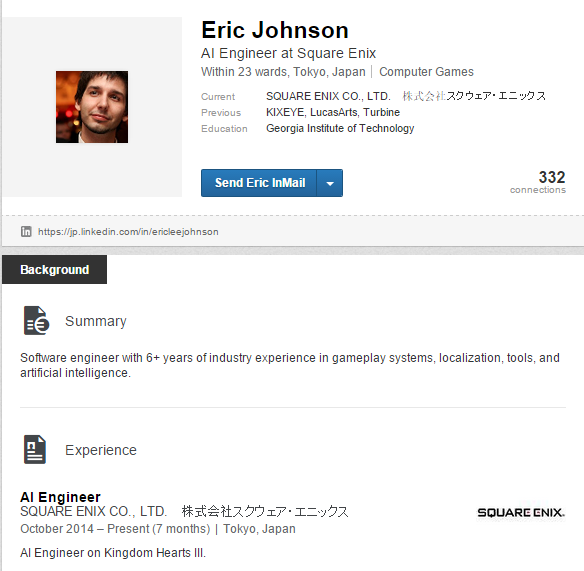
Task: Click the Computer Games industry link
Action: pos(426,72)
